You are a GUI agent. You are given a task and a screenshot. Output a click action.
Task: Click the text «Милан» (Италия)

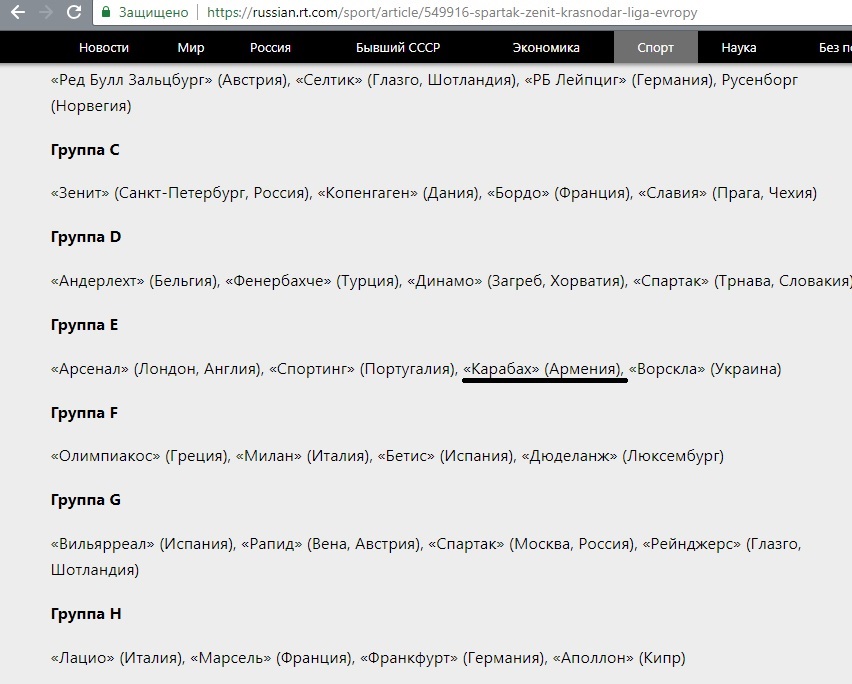pos(303,456)
